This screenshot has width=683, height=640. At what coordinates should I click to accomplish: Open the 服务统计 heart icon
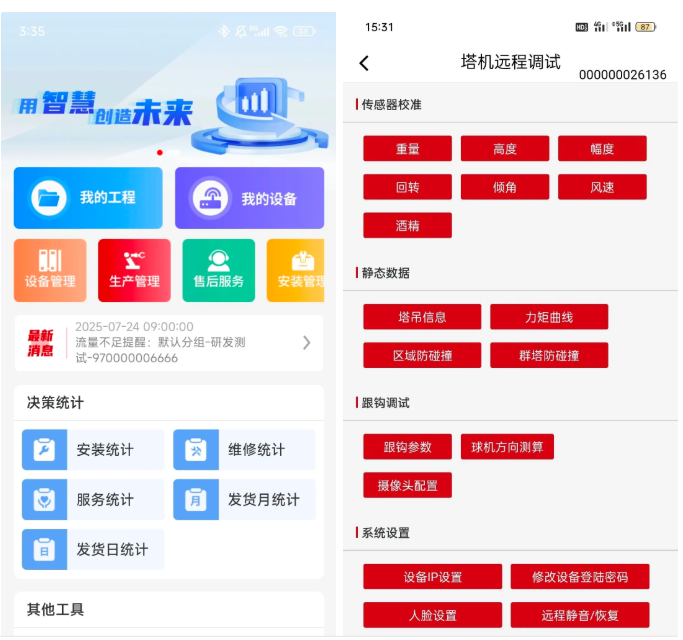click(x=44, y=499)
